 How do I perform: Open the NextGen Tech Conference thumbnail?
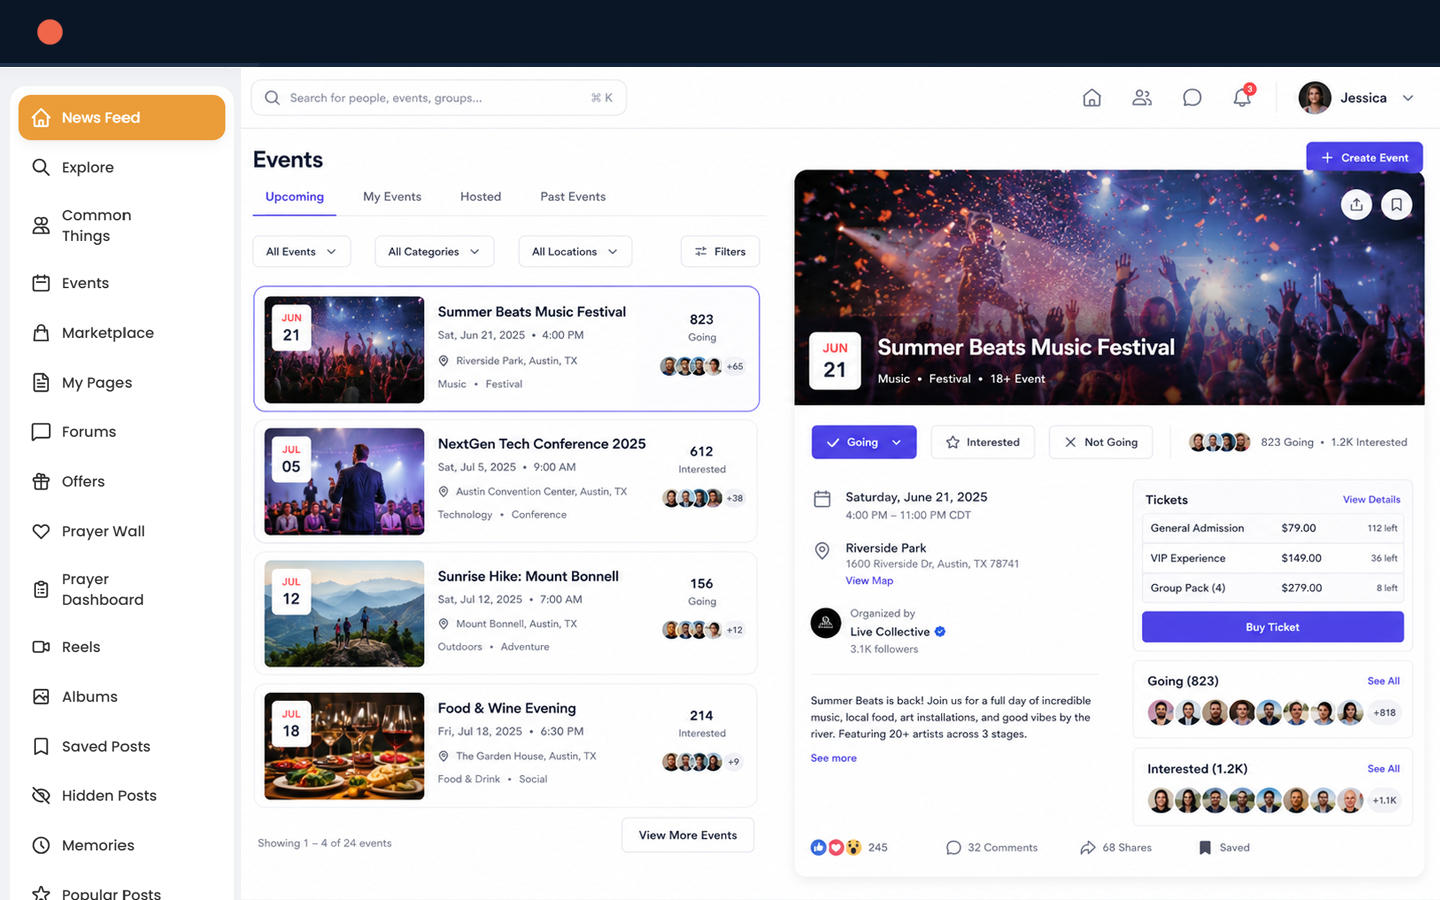pyautogui.click(x=344, y=482)
